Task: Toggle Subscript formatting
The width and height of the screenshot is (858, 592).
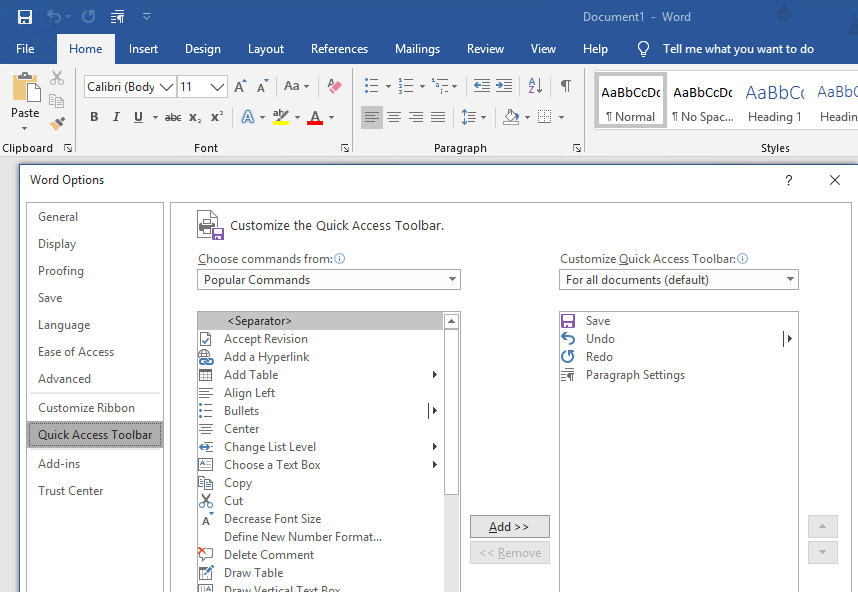Action: click(x=195, y=117)
